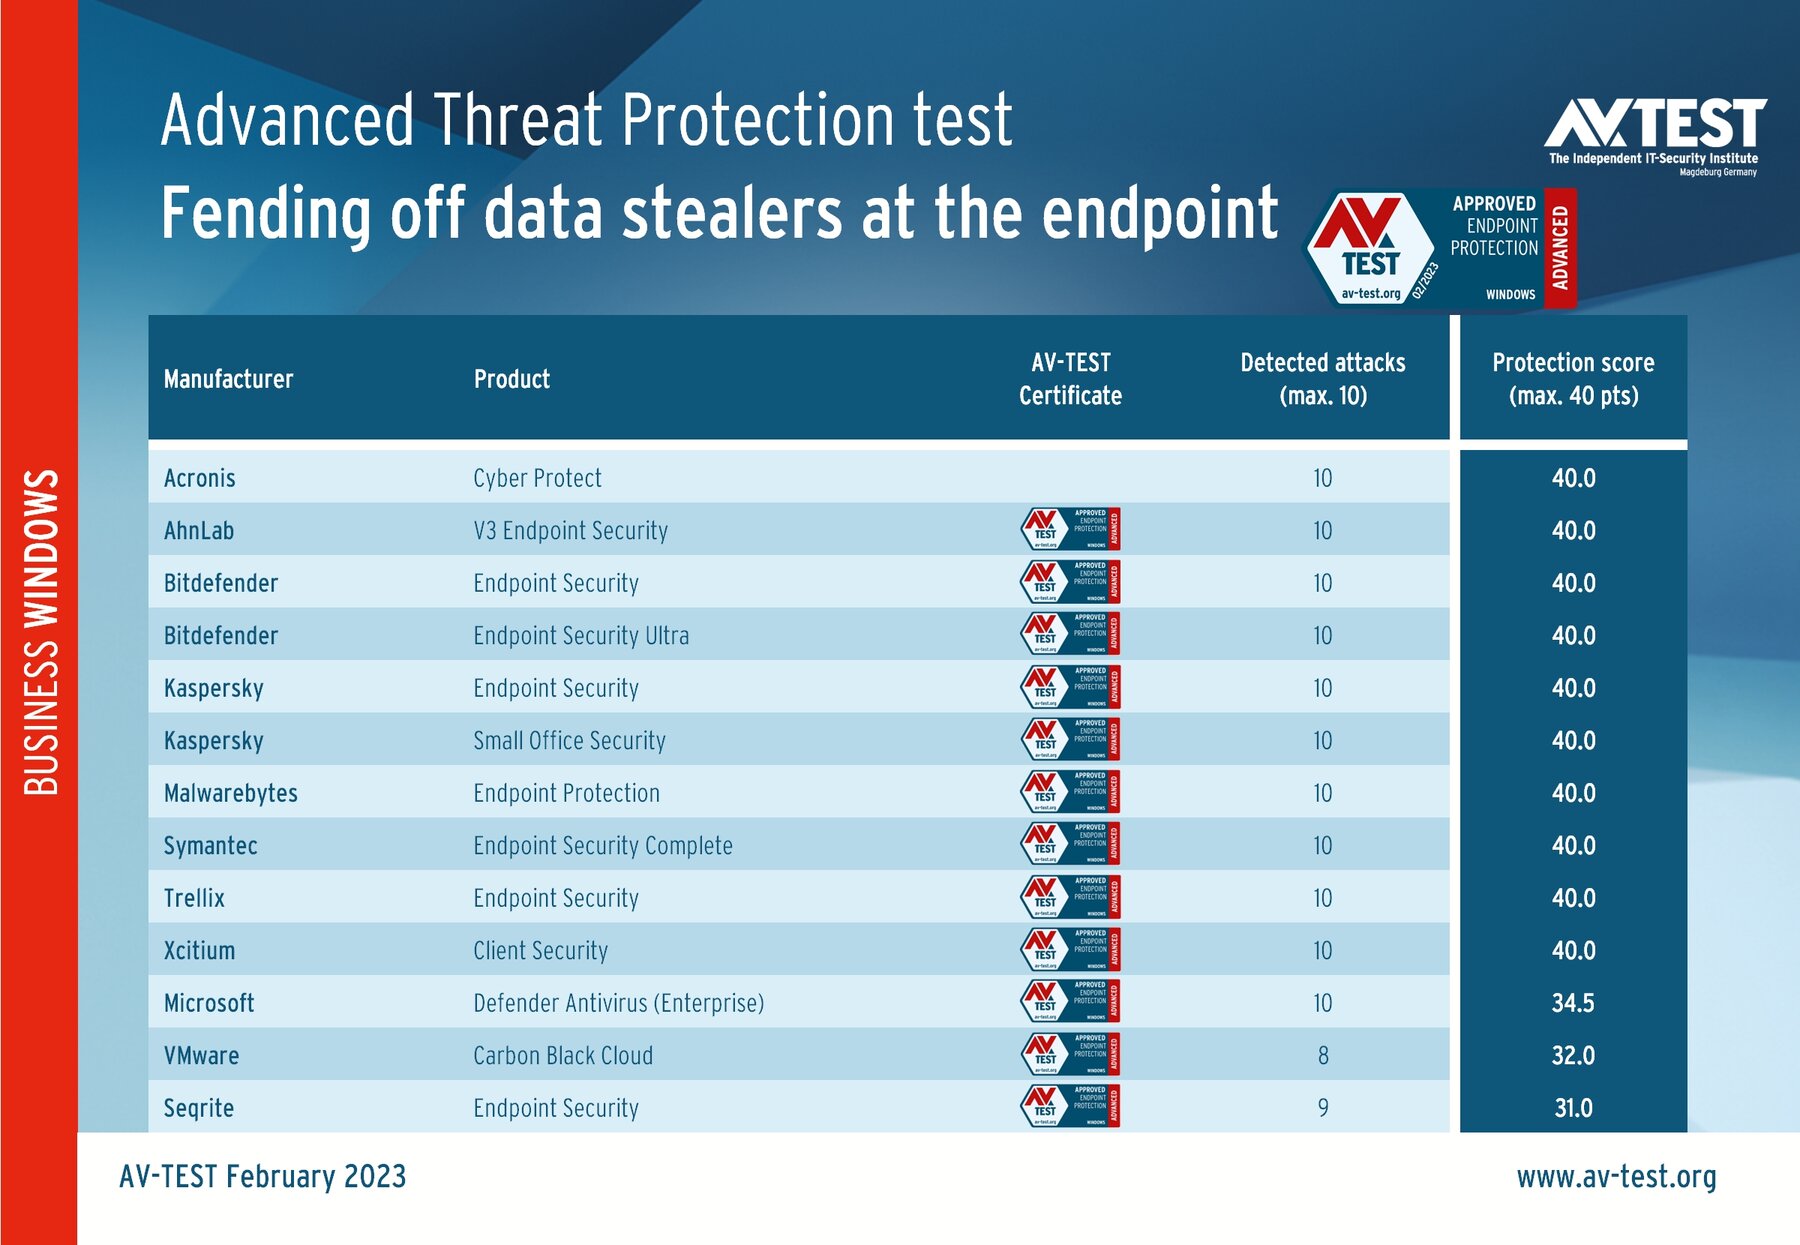This screenshot has width=1800, height=1245.
Task: Click the certificate badge for Bitdefender Endpoint Security Ultra
Action: [1070, 635]
